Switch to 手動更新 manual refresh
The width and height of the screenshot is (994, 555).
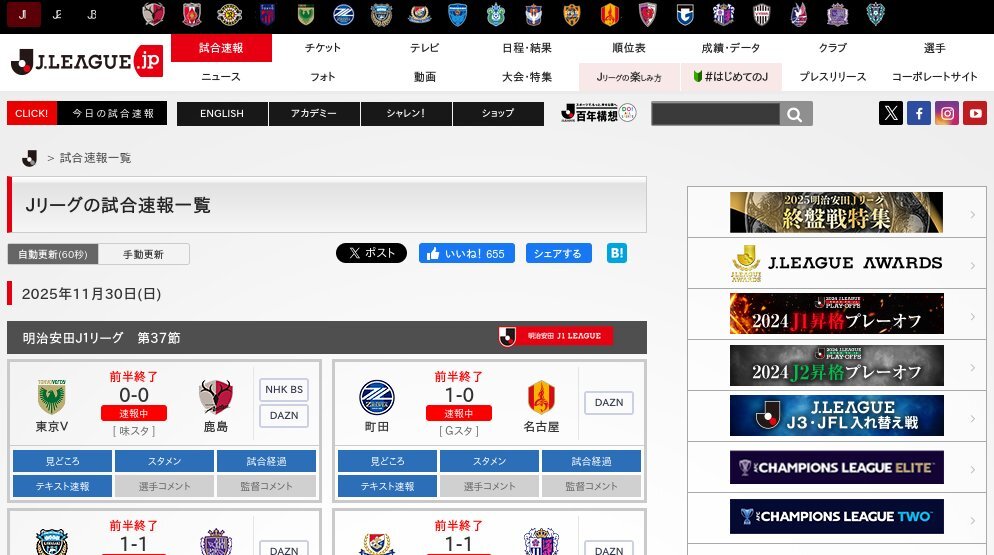click(143, 254)
